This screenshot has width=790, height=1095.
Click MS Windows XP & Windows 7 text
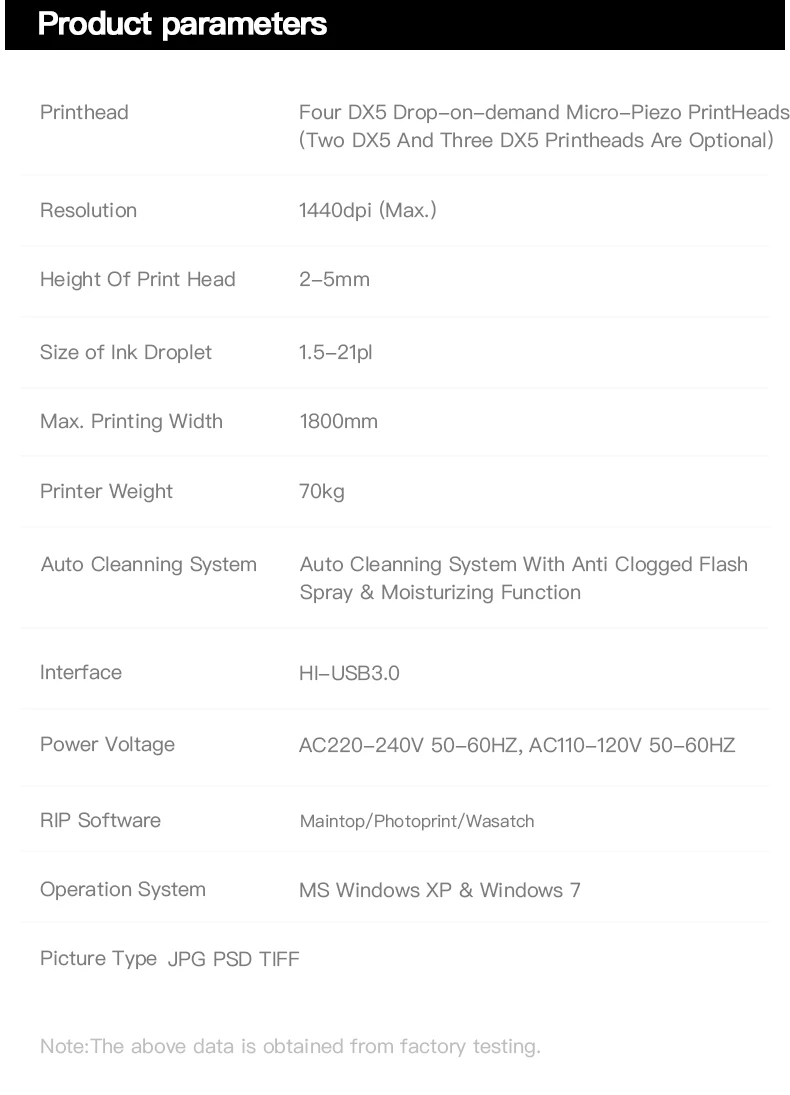pyautogui.click(x=439, y=890)
